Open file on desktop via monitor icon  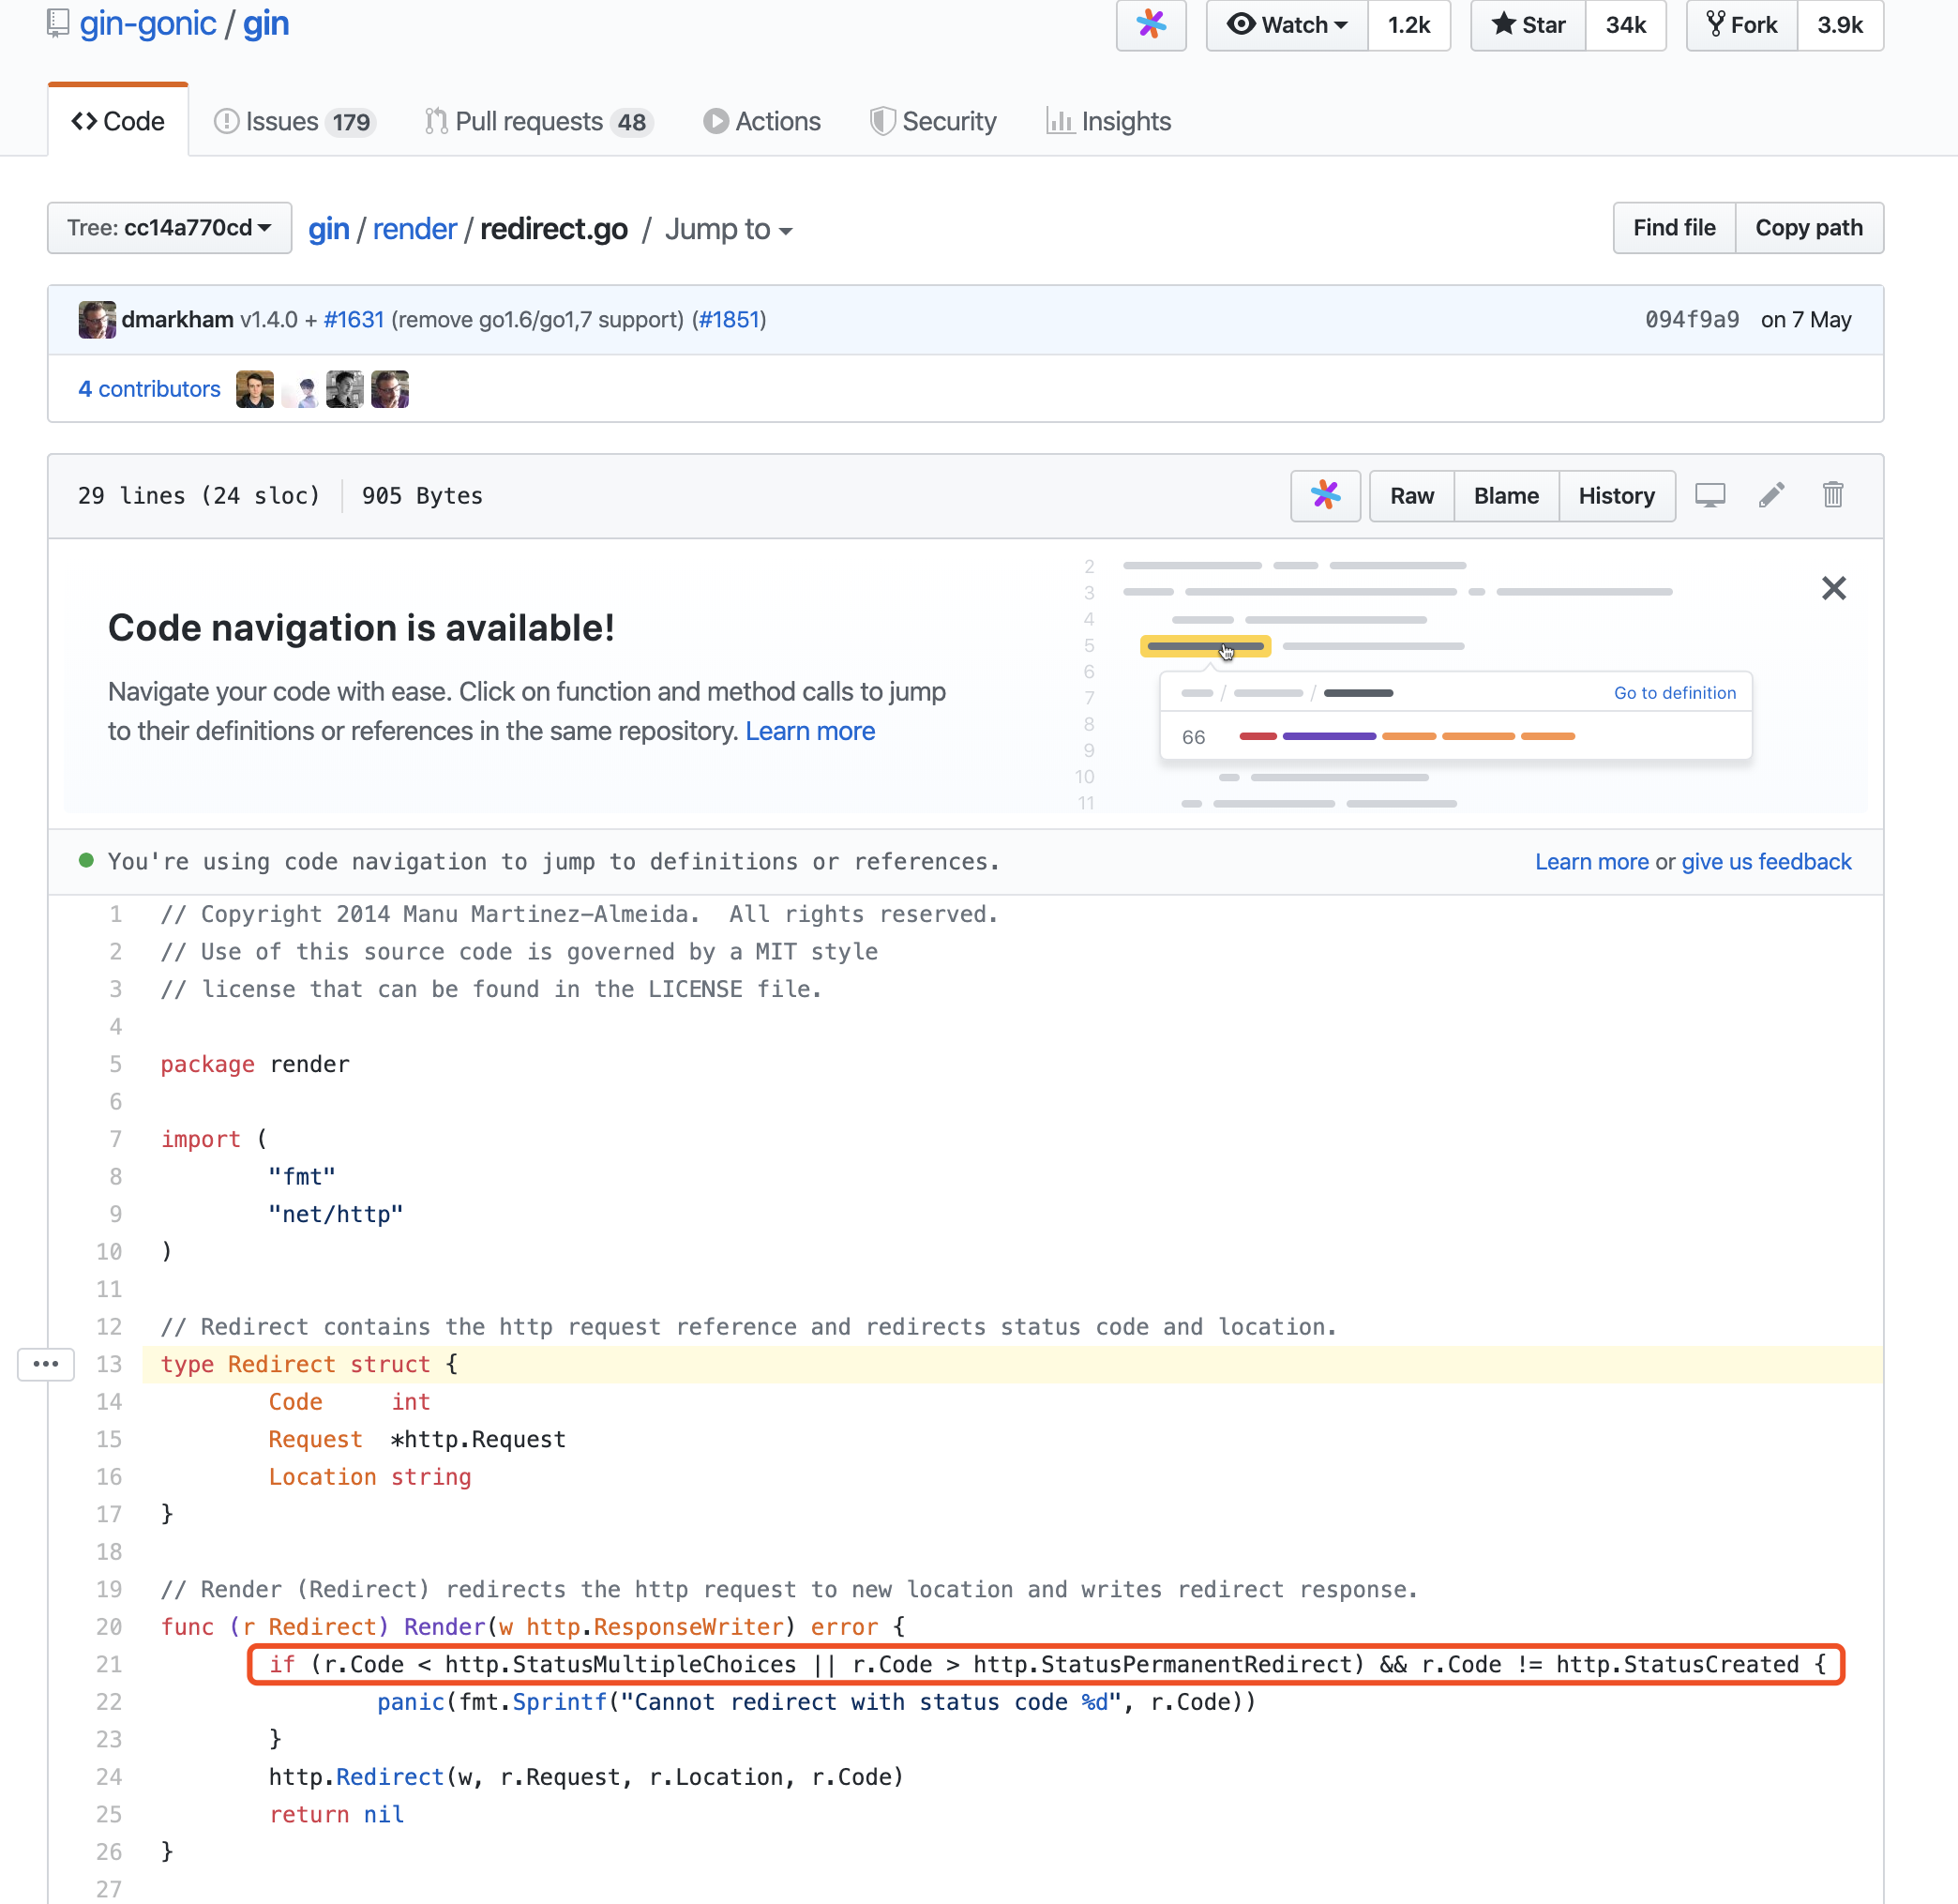(x=1711, y=495)
